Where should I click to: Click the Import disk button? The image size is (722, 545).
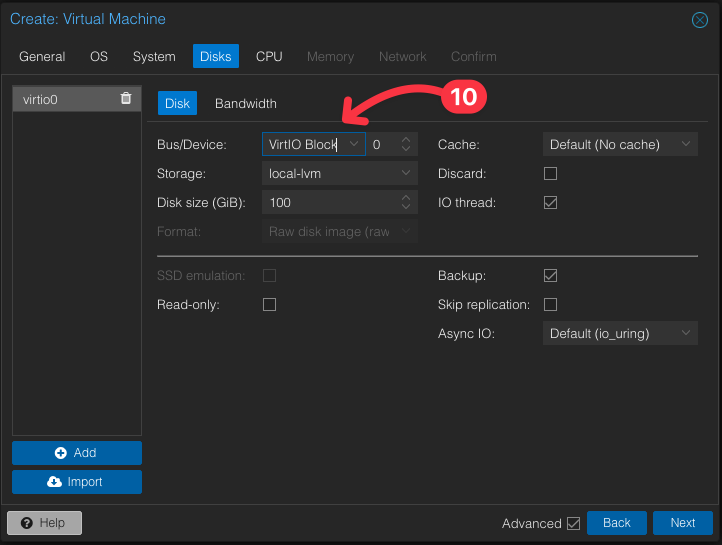tap(77, 482)
